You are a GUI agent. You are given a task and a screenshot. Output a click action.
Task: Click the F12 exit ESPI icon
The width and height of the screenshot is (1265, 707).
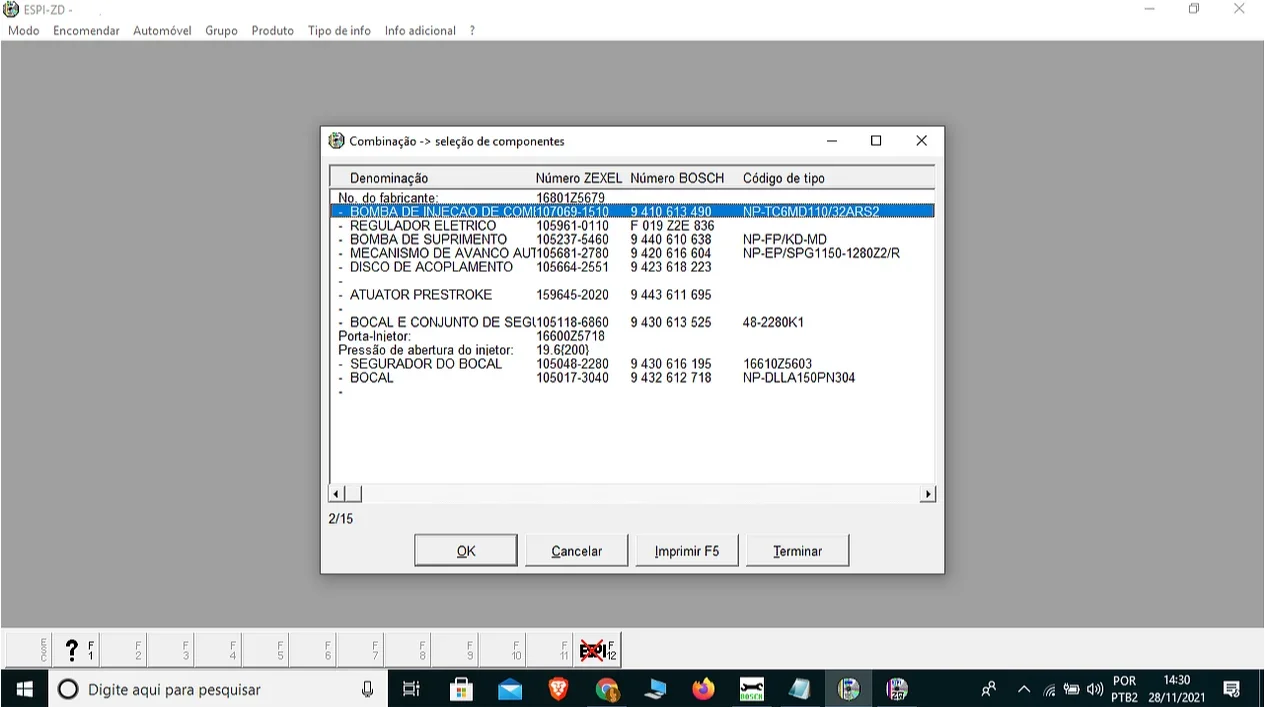(598, 650)
